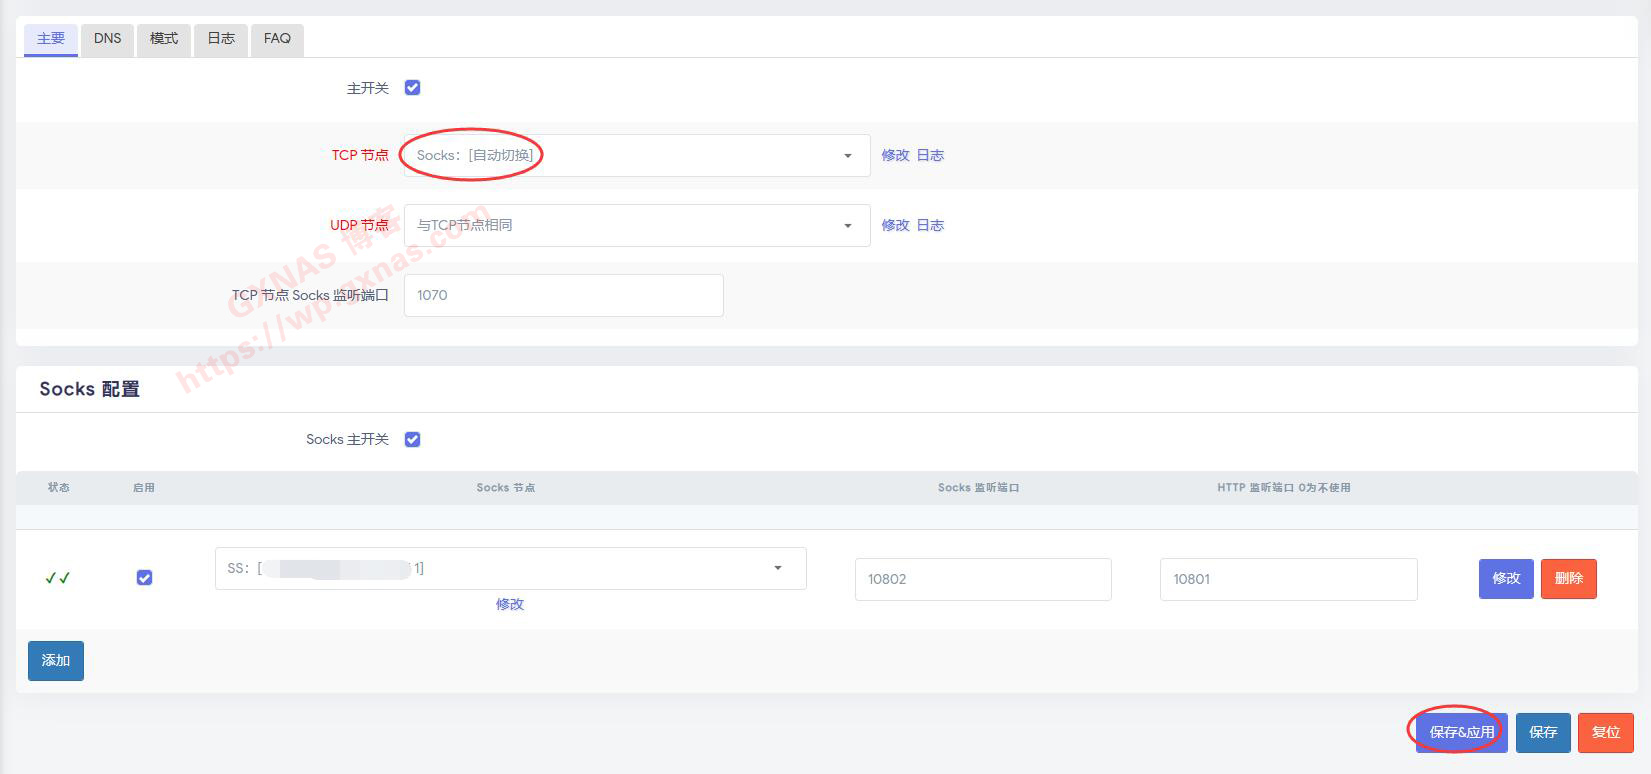
Task: Click the 保存&应用 button
Action: [x=1461, y=732]
